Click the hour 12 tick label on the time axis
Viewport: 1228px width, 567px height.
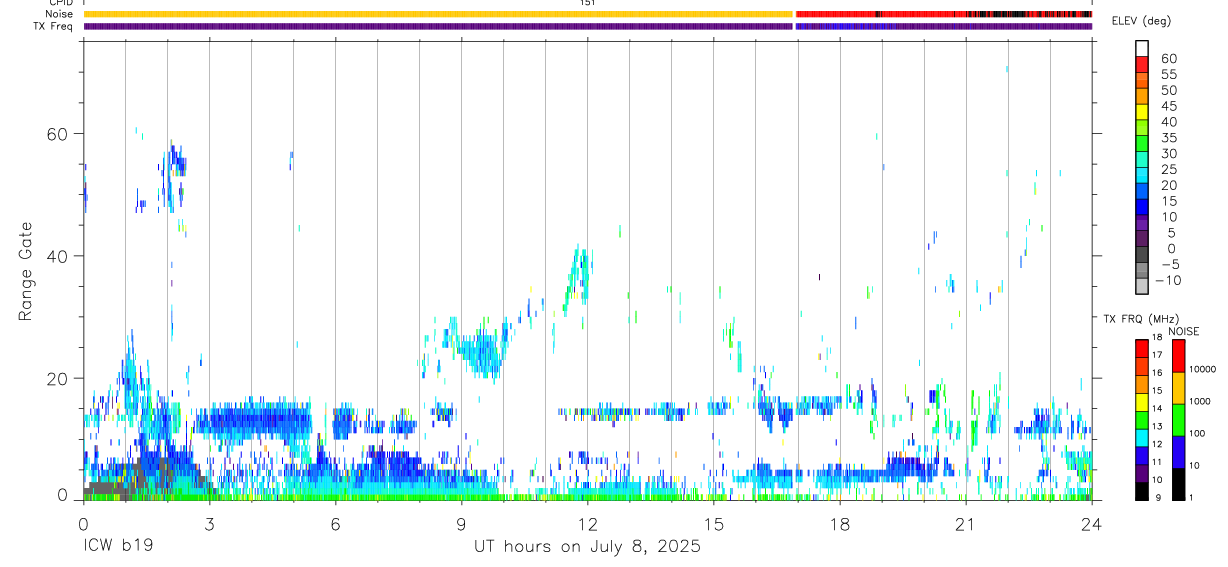click(x=587, y=524)
